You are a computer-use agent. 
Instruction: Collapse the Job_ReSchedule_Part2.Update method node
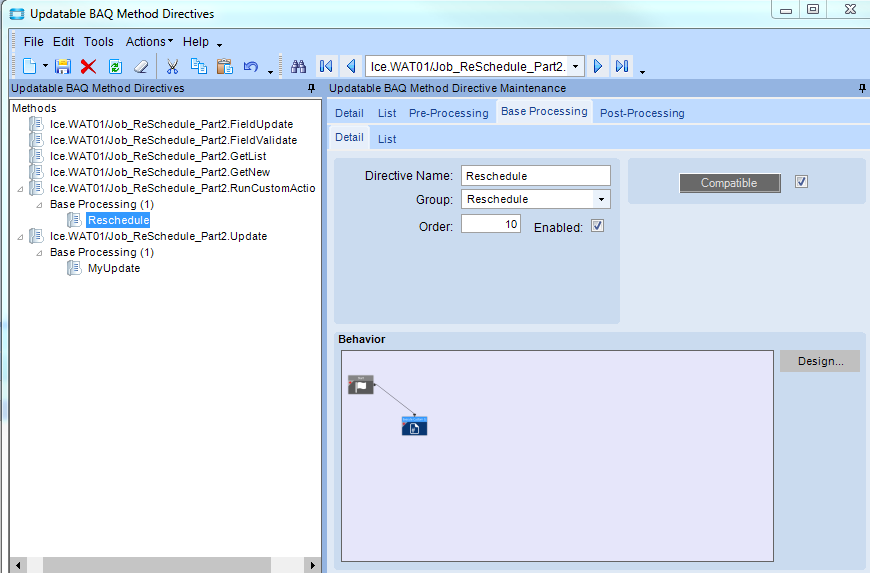click(21, 237)
